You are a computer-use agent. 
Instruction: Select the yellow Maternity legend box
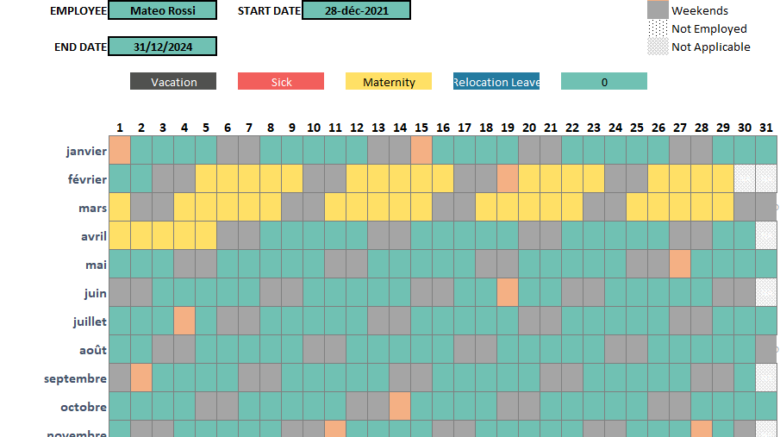[x=389, y=82]
